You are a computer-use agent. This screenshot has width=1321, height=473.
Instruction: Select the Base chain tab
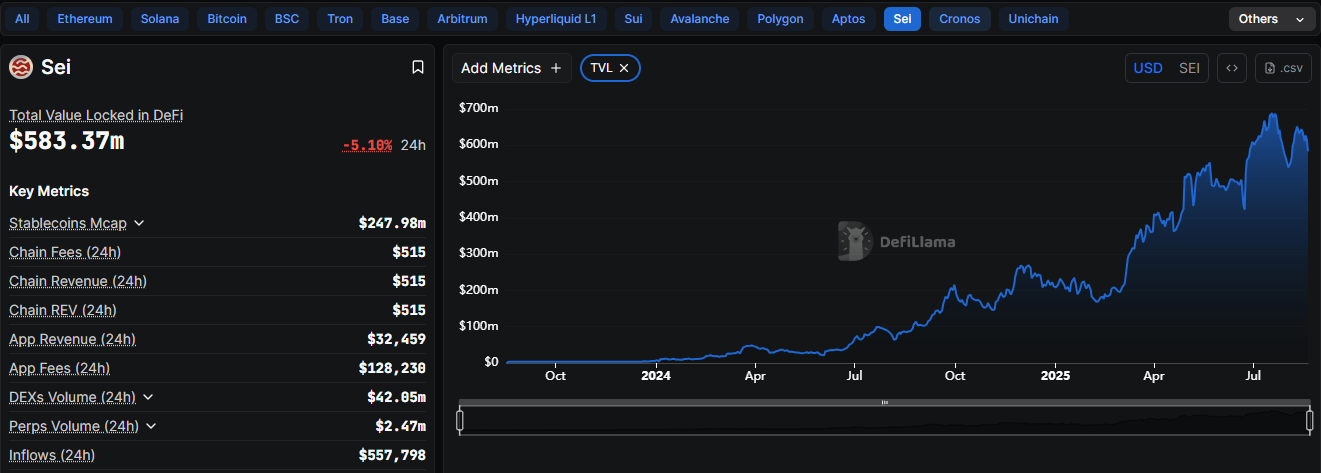395,19
